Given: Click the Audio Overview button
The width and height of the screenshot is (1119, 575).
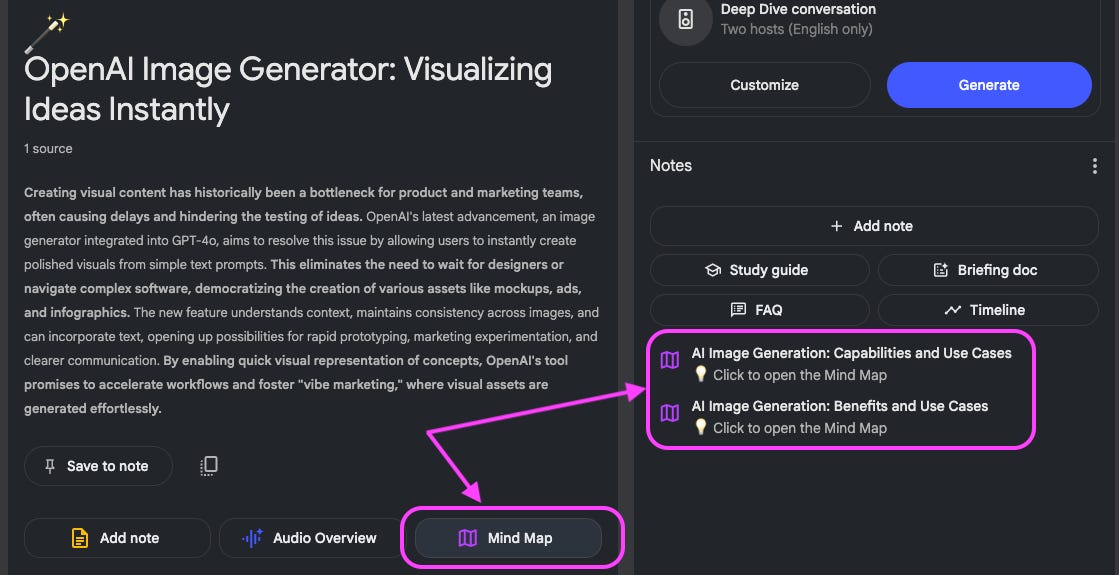Looking at the screenshot, I should pyautogui.click(x=311, y=538).
